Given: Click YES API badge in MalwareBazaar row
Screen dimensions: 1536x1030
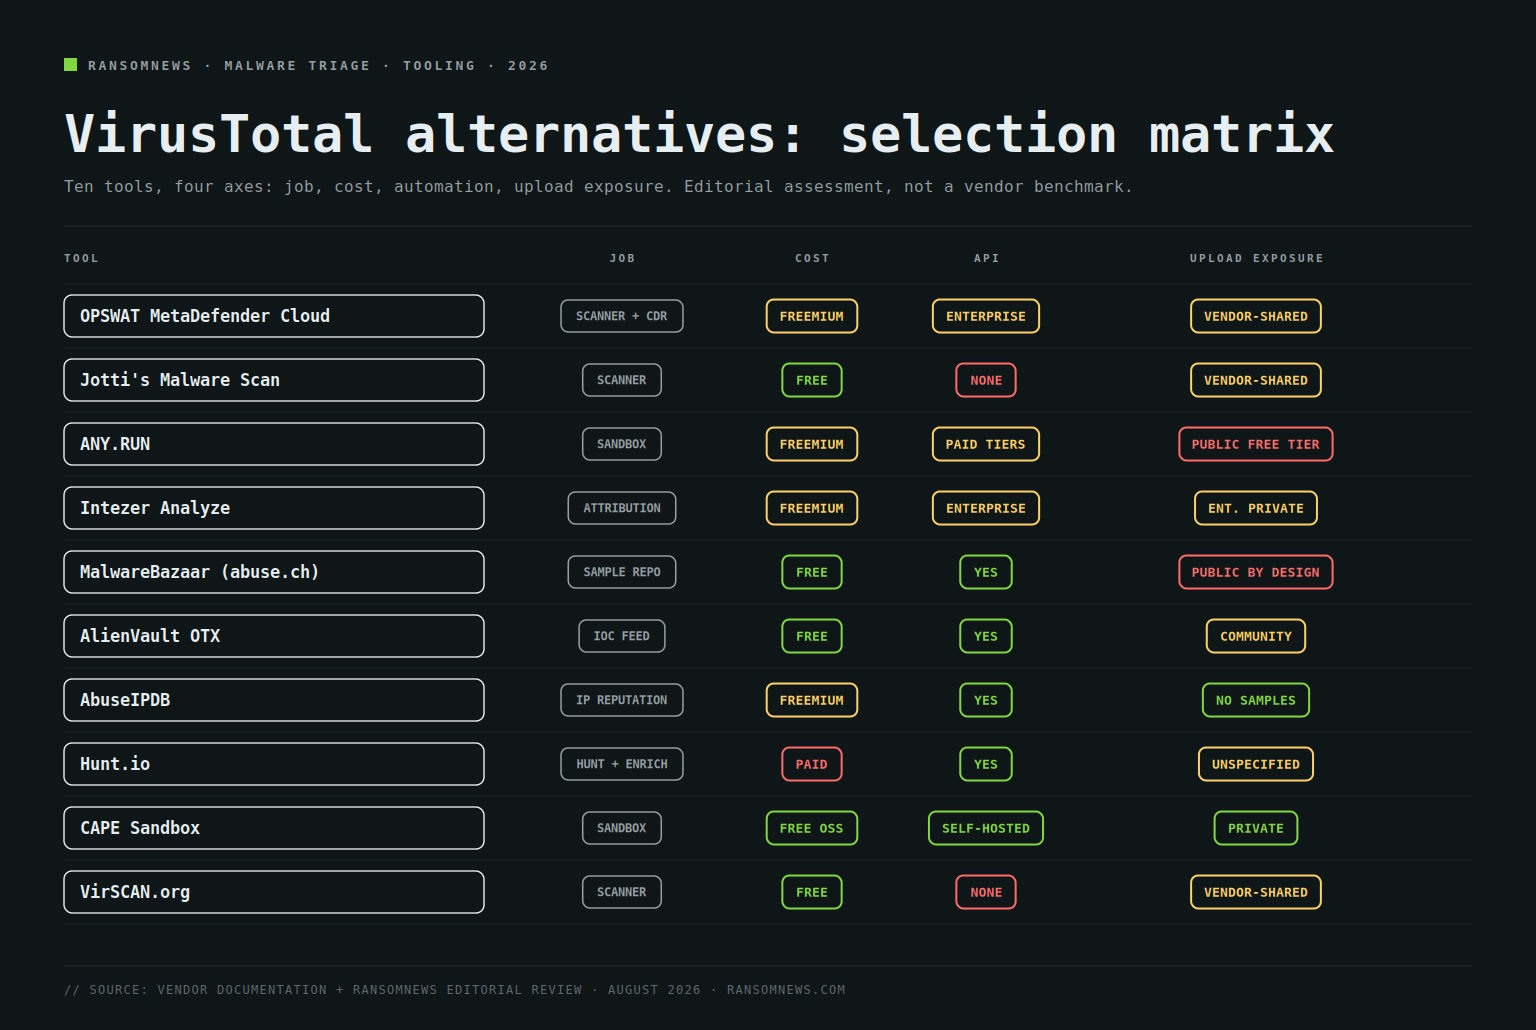Looking at the screenshot, I should pyautogui.click(x=986, y=572).
